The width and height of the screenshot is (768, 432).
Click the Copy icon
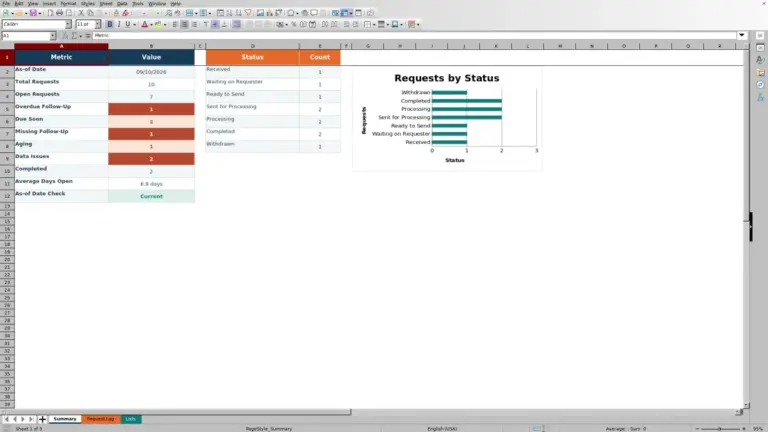[x=90, y=13]
